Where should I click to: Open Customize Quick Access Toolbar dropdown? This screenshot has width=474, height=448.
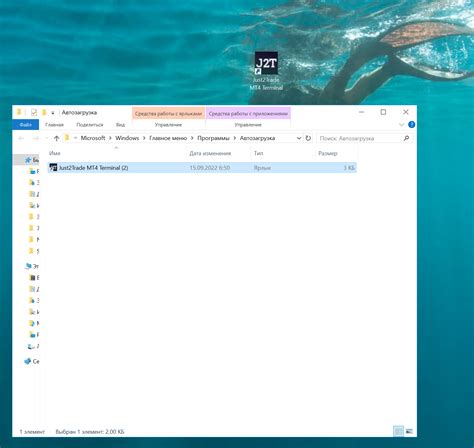pos(53,113)
